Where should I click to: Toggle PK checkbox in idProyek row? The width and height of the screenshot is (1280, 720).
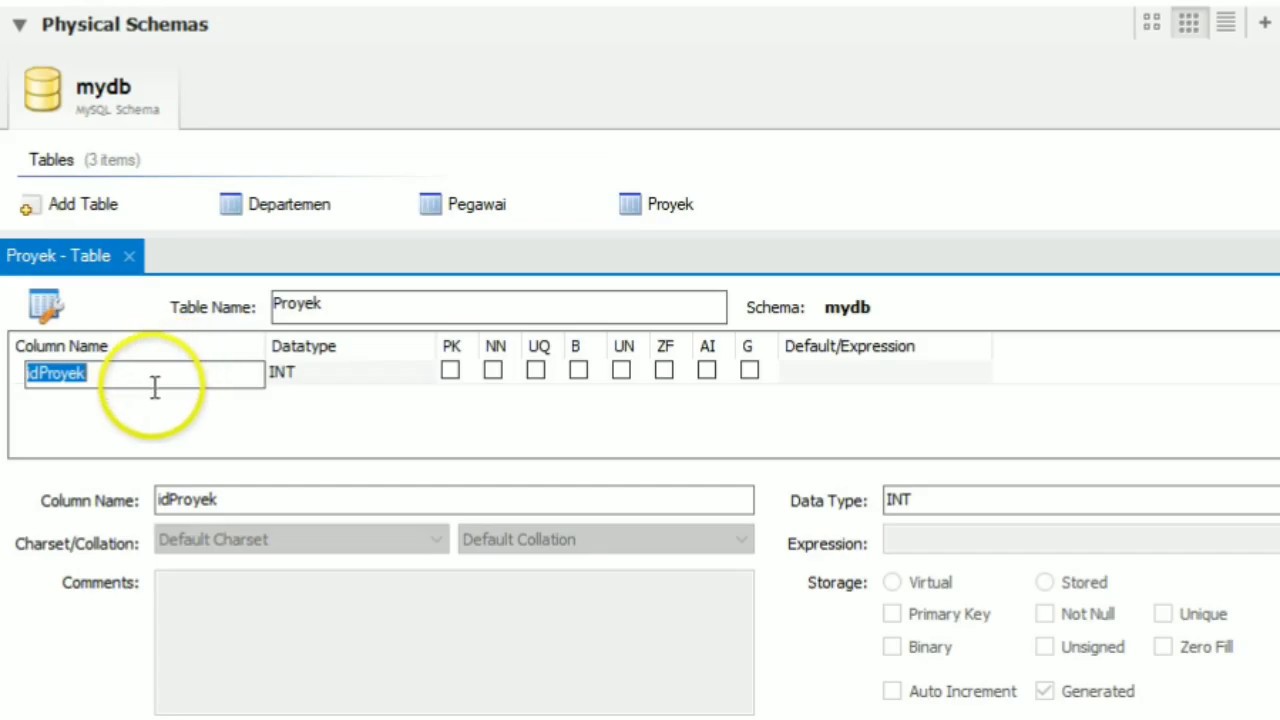(450, 371)
